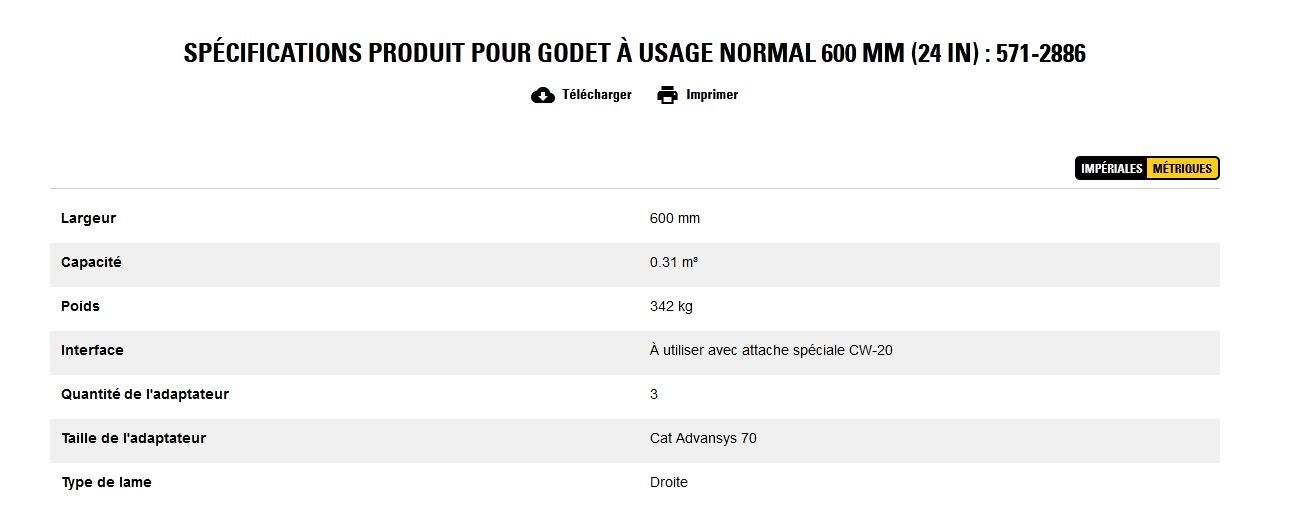Click the cloud download icon
The width and height of the screenshot is (1308, 507).
(542, 95)
